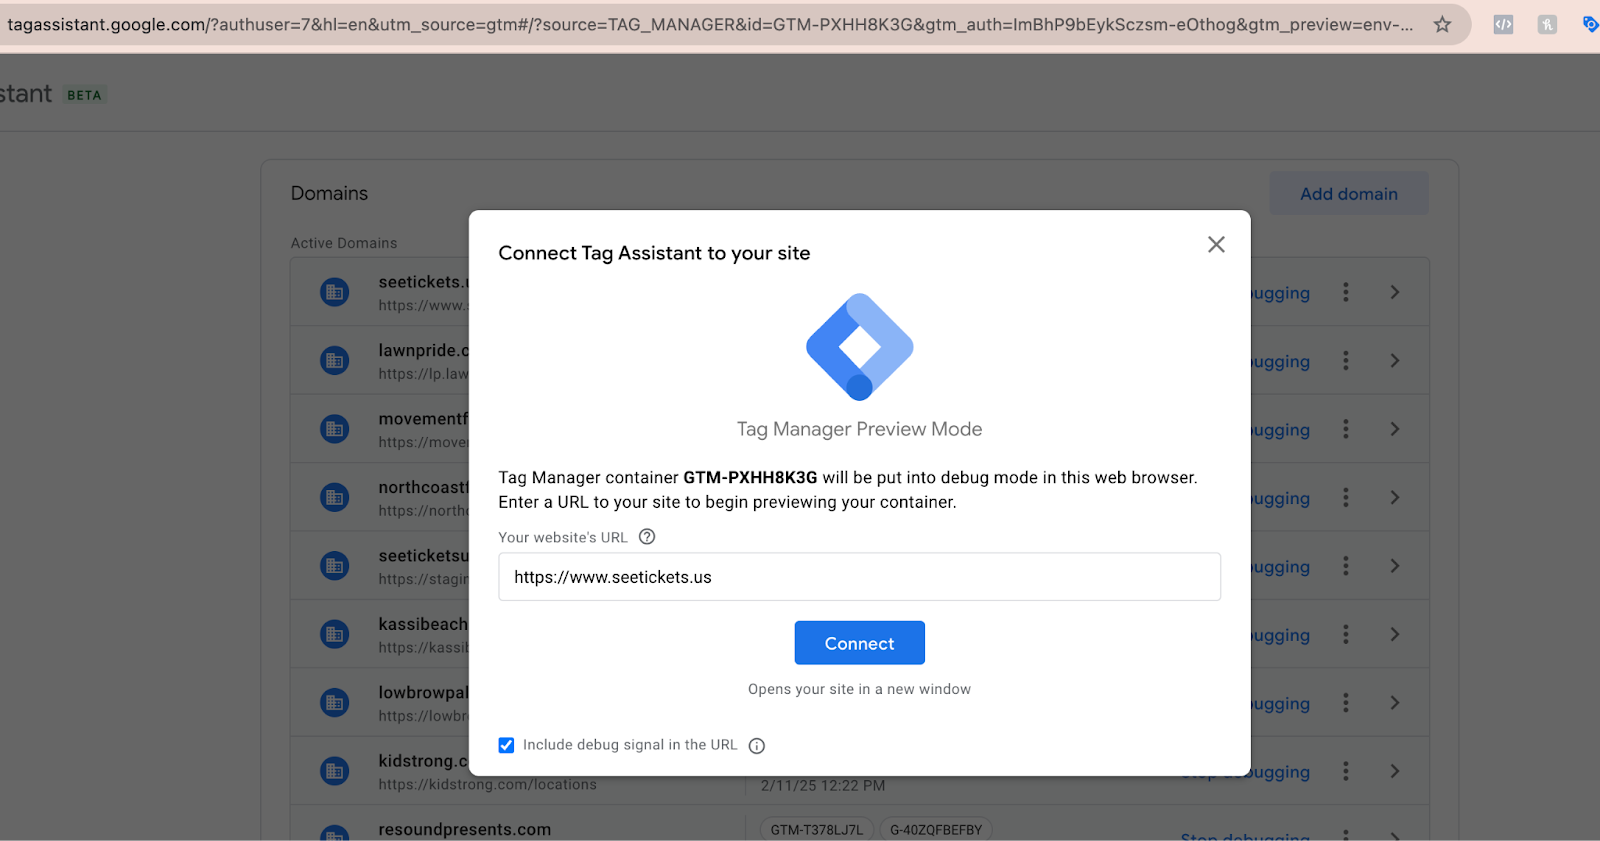
Task: Click the Domains heading
Action: [x=329, y=193]
